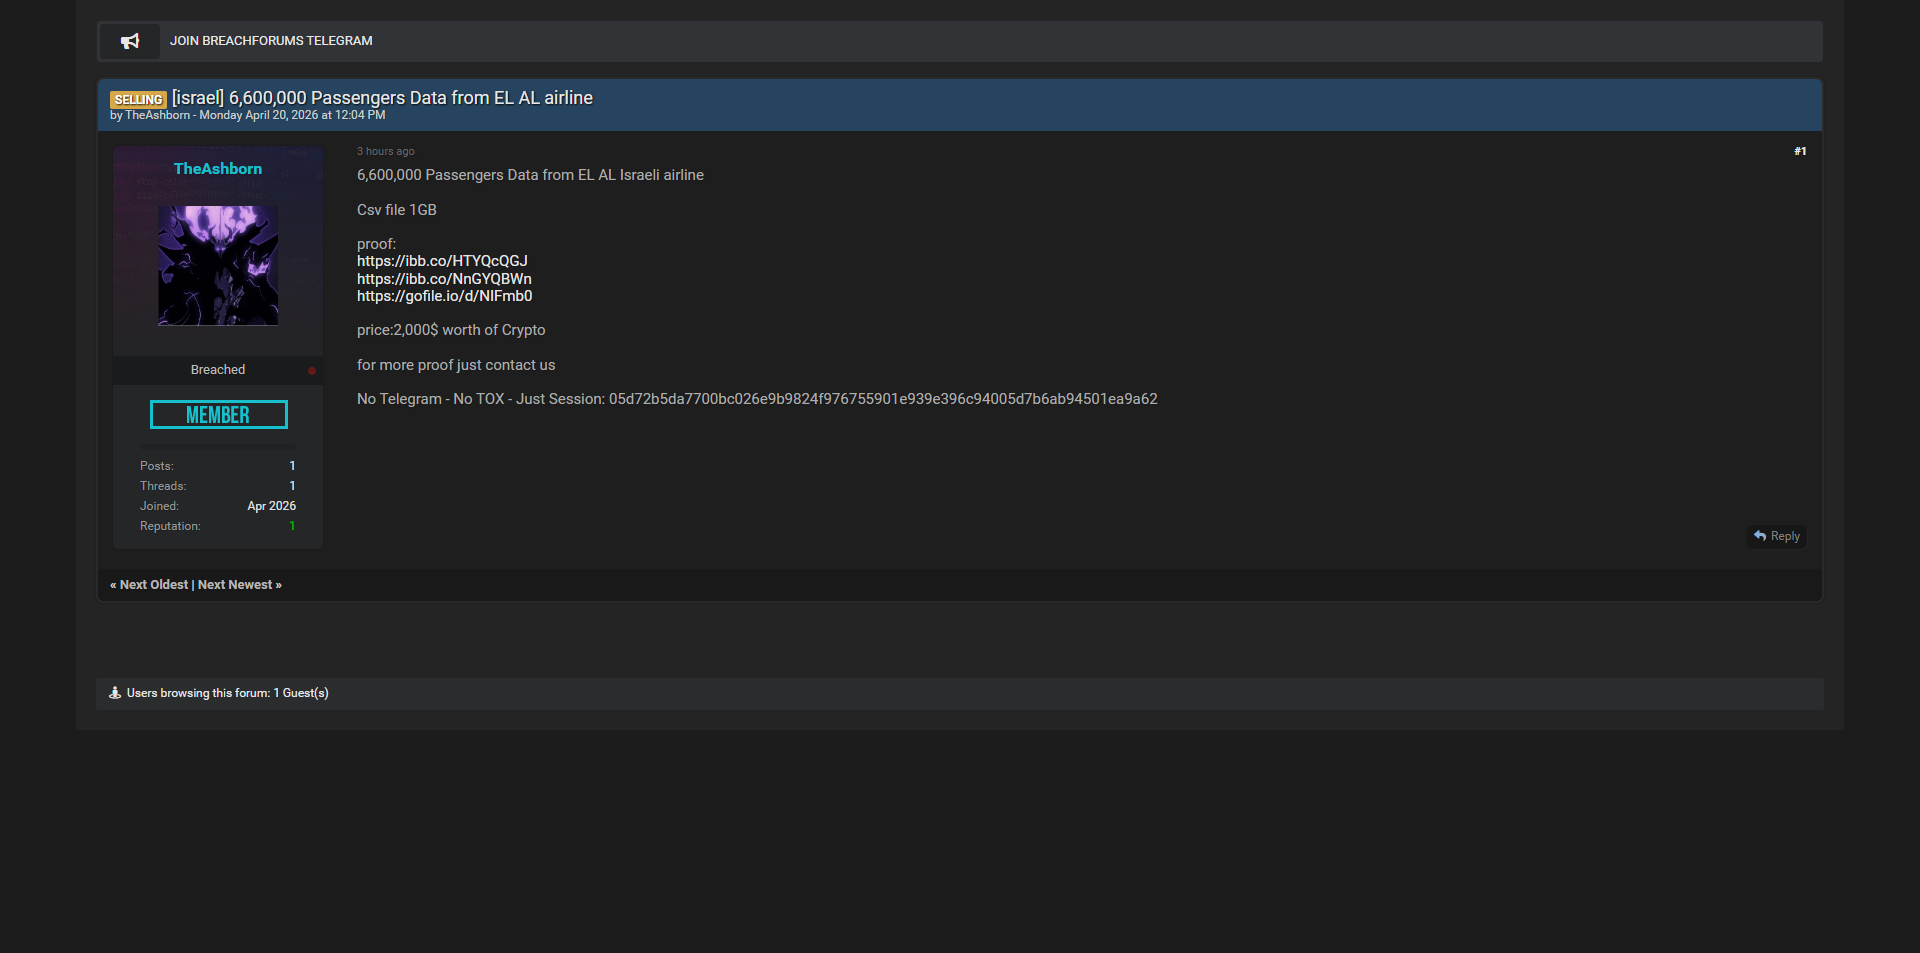The height and width of the screenshot is (953, 1920).
Task: Click the users browsing forum icon
Action: (115, 693)
